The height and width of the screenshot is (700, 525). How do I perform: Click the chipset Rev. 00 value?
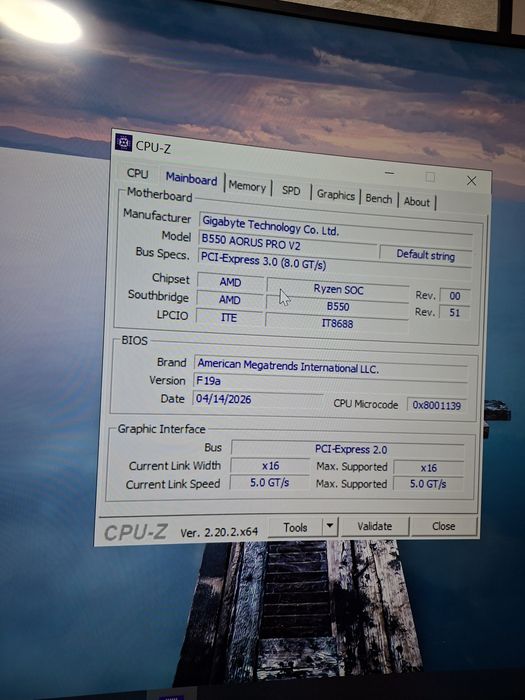pyautogui.click(x=454, y=296)
